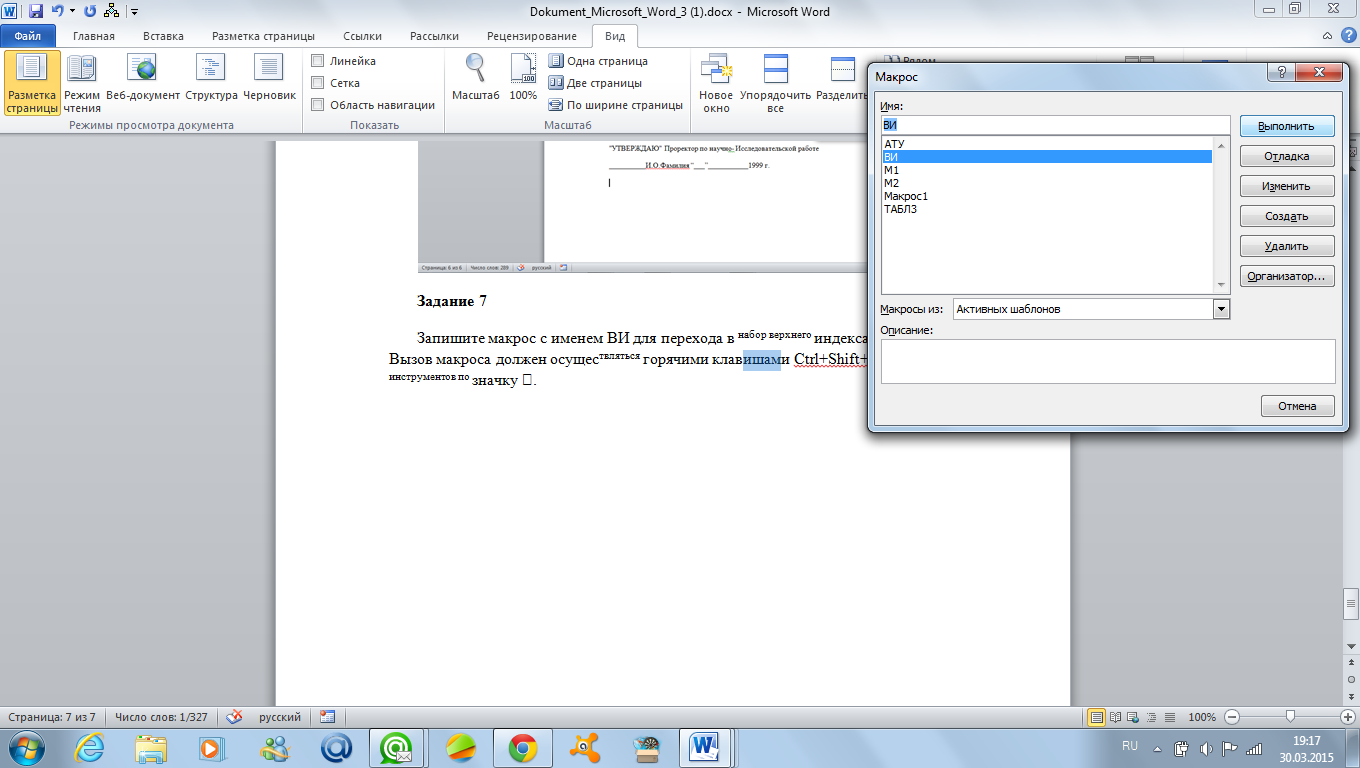Delete the macro with Удалить button

(x=1288, y=246)
